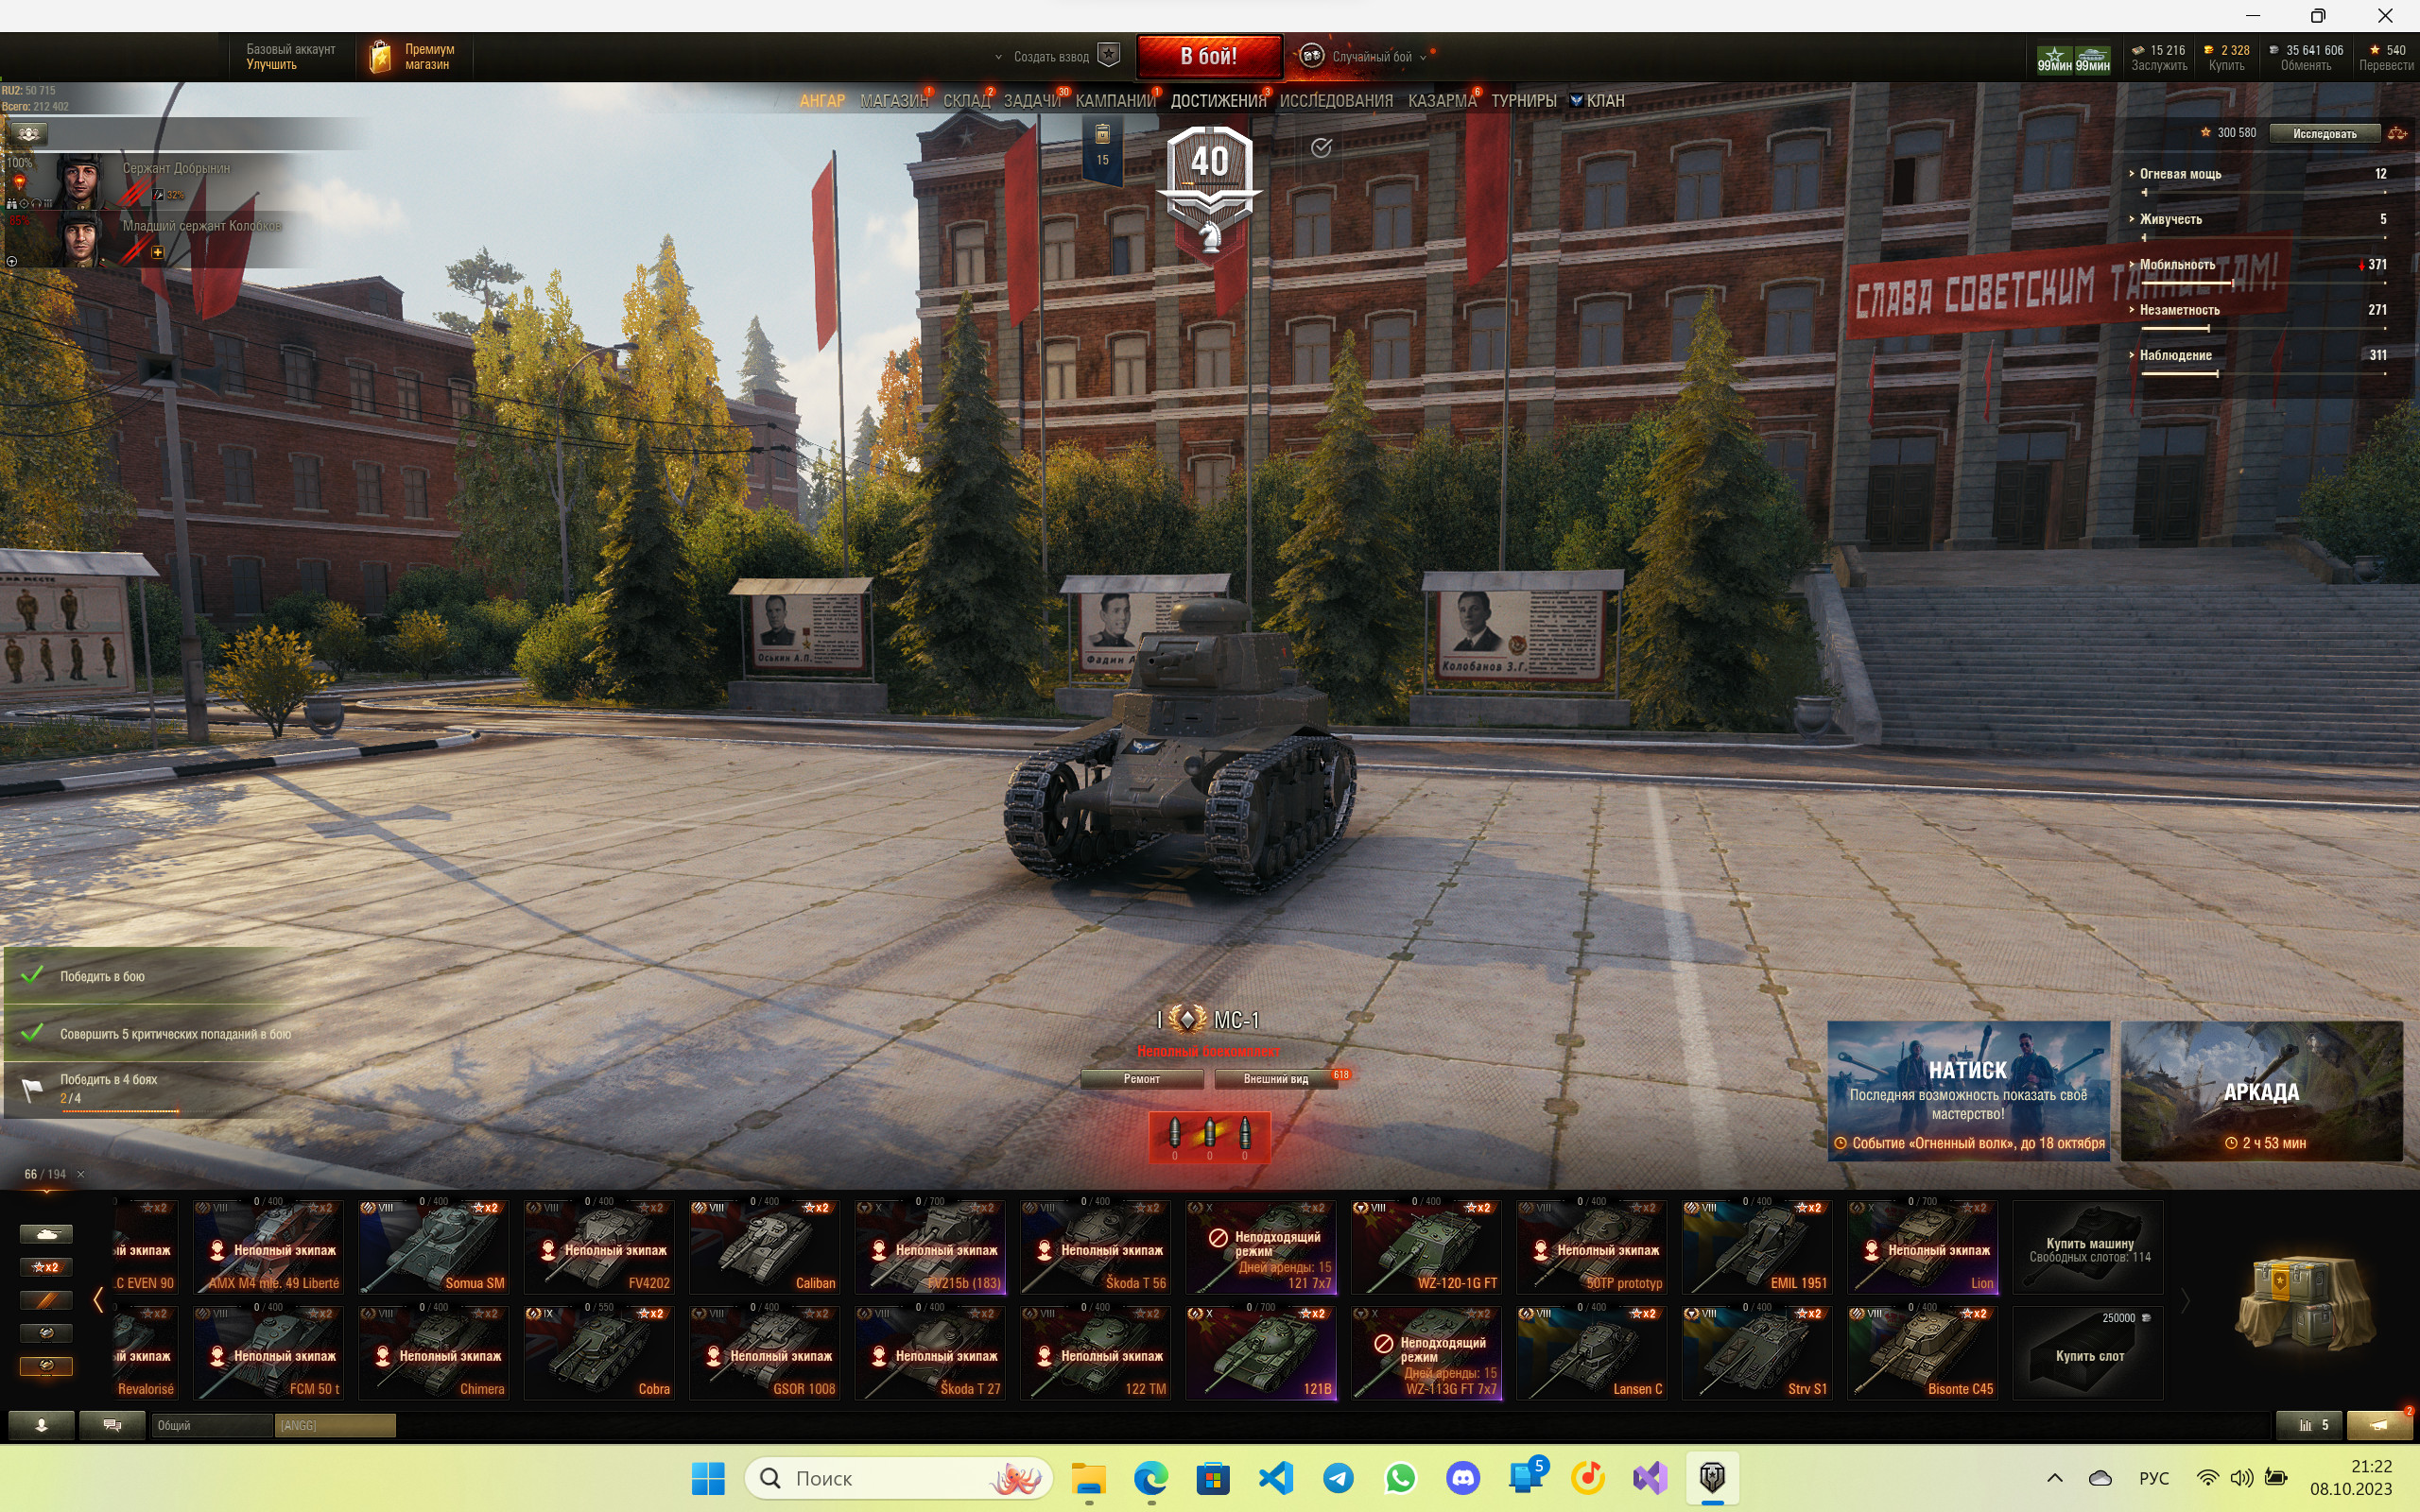Viewport: 2420px width, 1512px height.
Task: Toggle the highlighted laurel badge carousel filter
Action: tap(46, 1366)
